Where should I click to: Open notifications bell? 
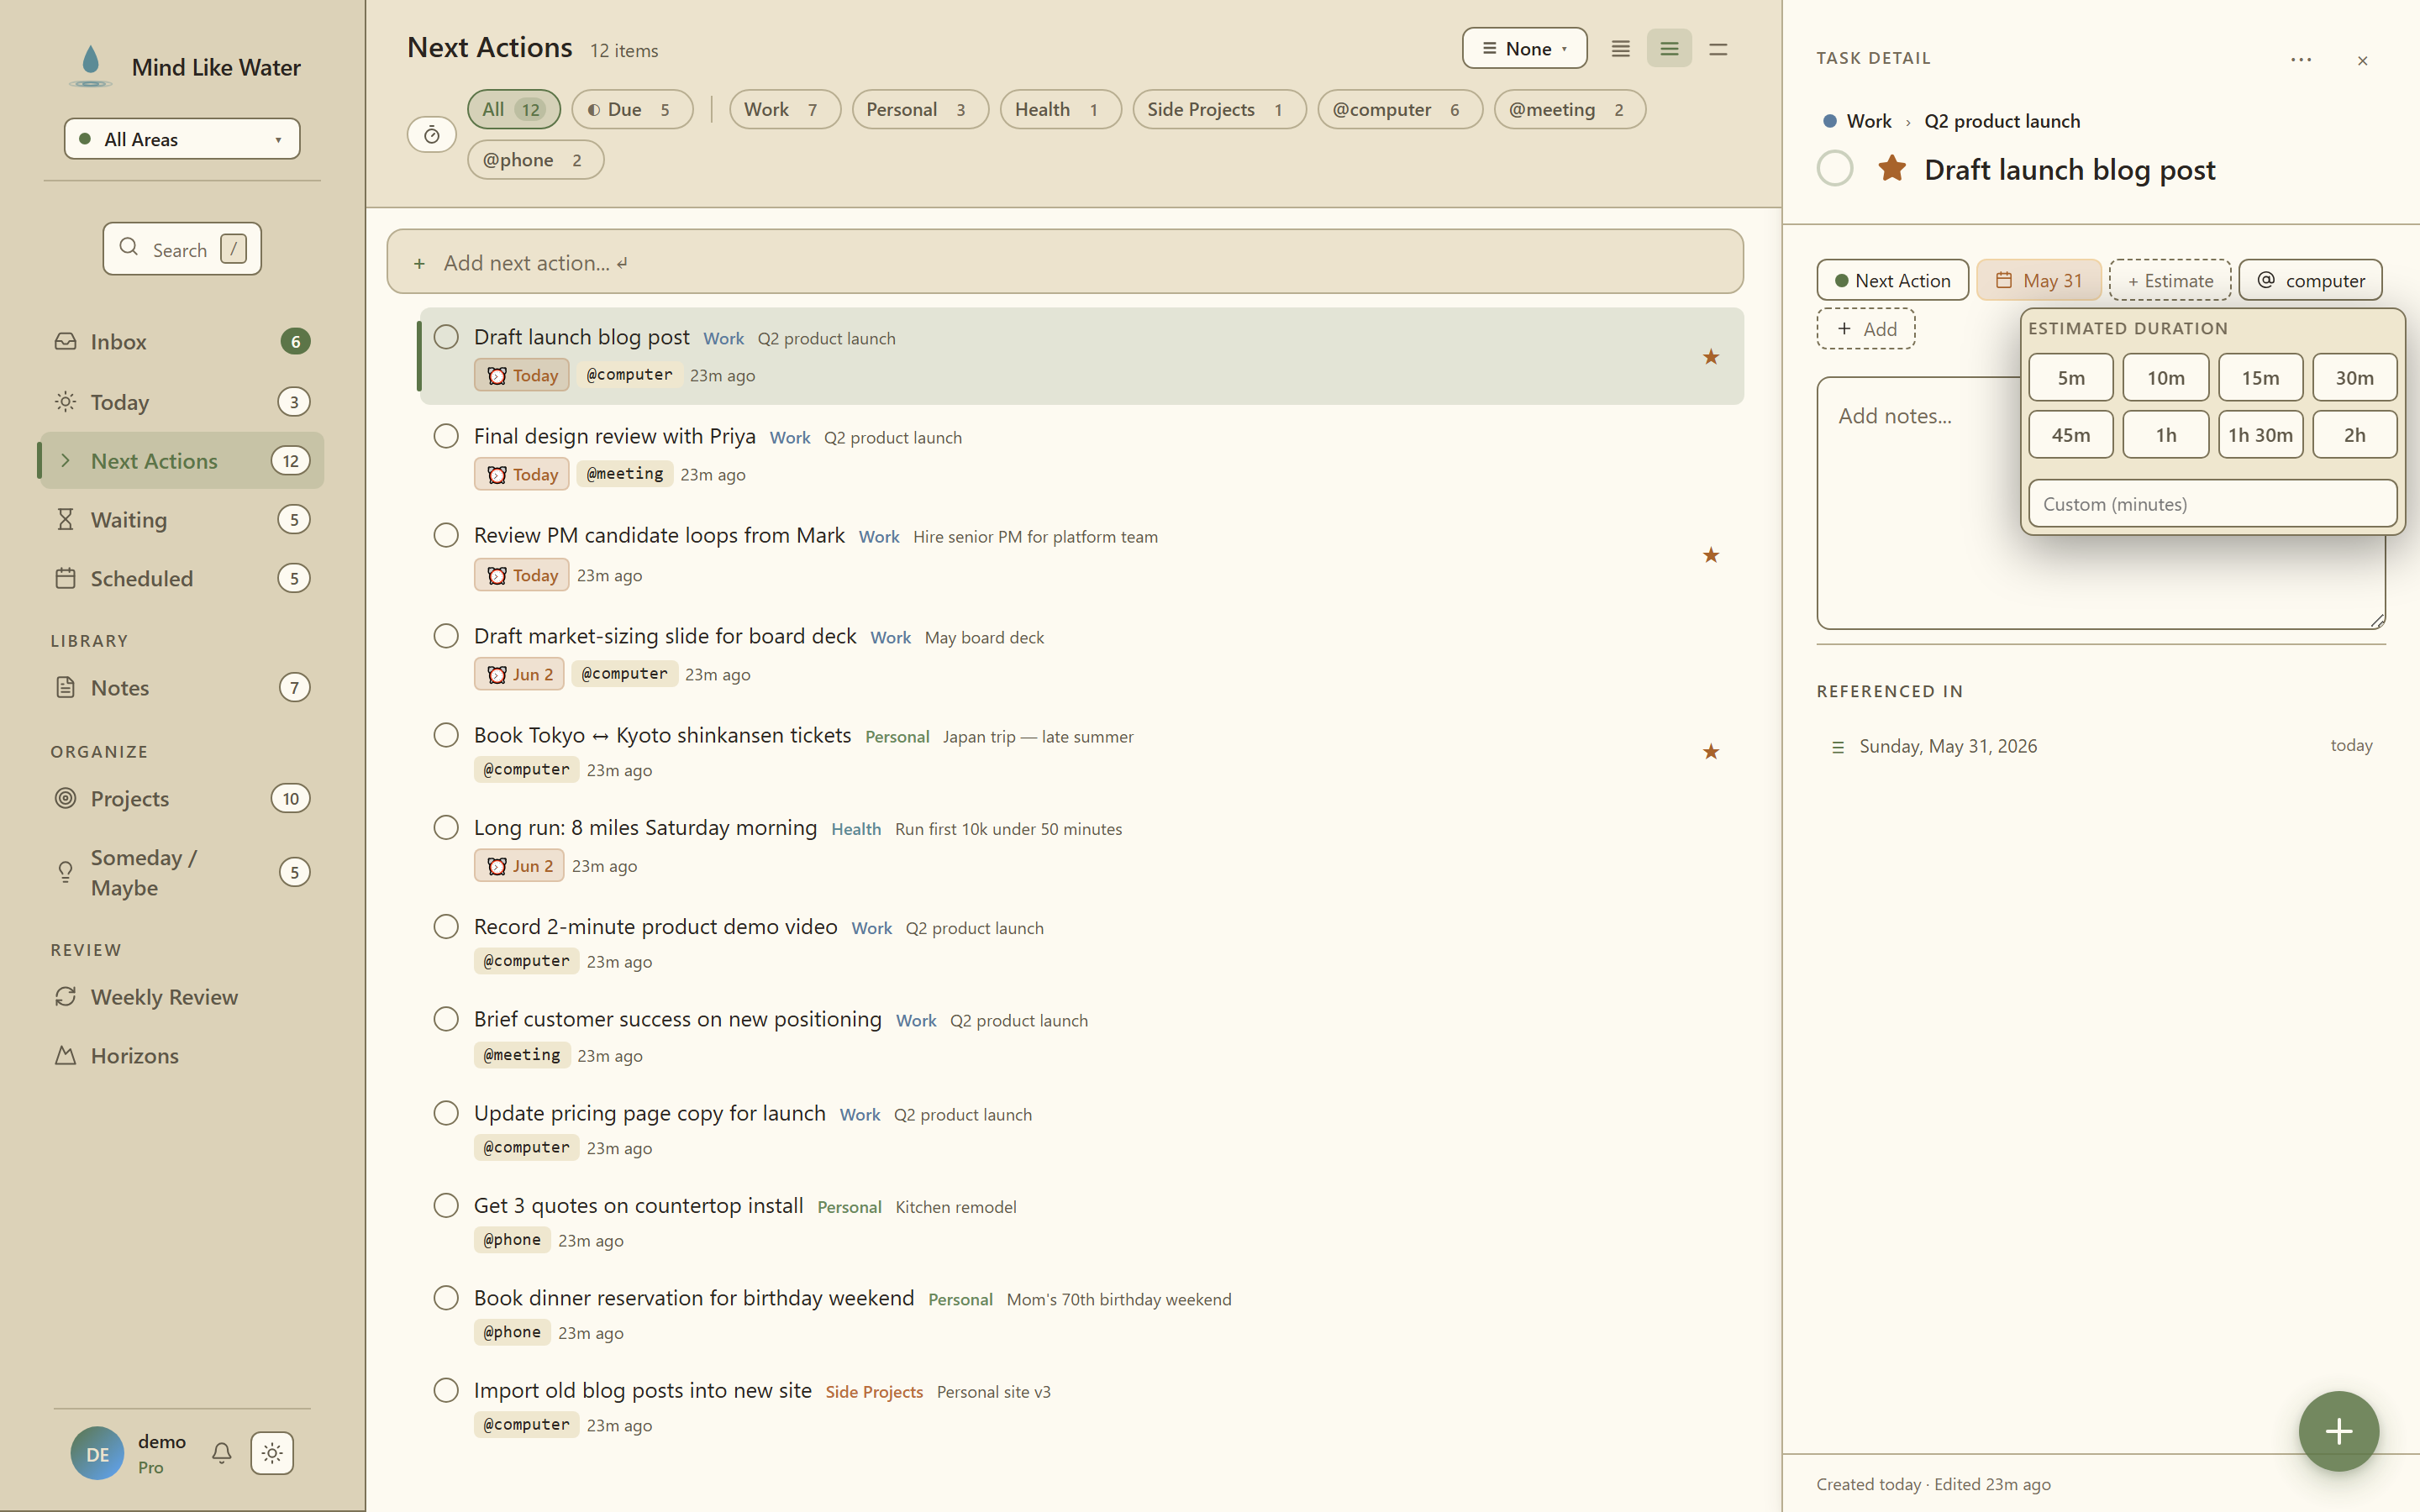[222, 1452]
